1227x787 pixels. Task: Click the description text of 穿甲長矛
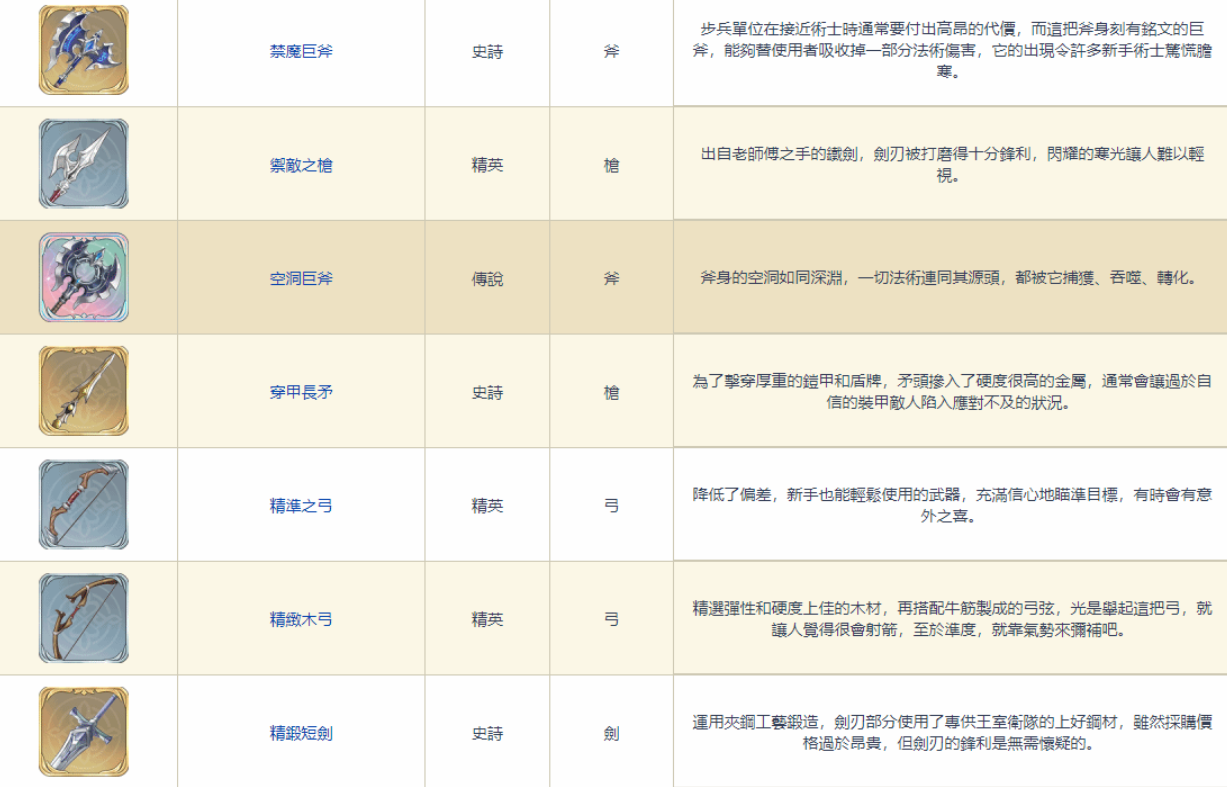950,392
